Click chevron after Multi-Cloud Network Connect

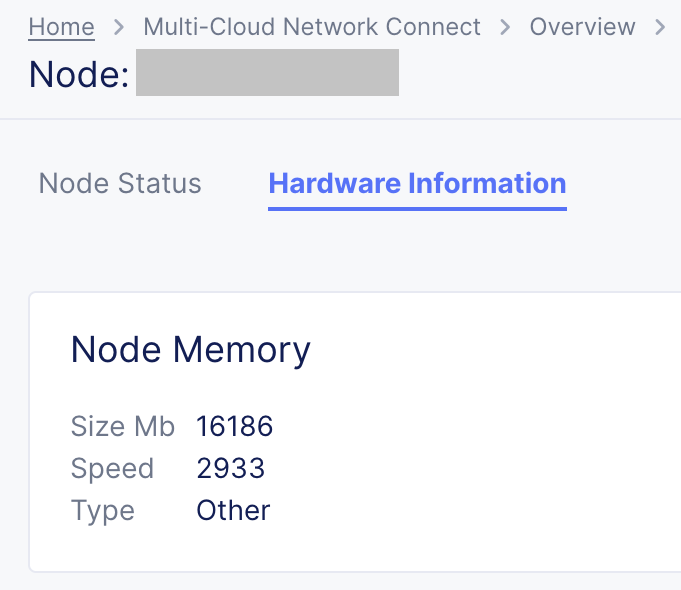click(506, 27)
